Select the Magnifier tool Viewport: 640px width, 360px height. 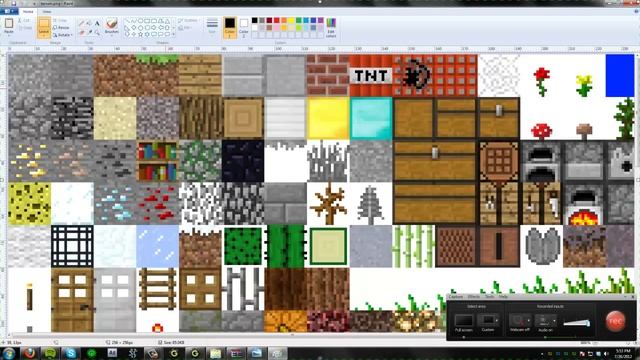(x=97, y=32)
